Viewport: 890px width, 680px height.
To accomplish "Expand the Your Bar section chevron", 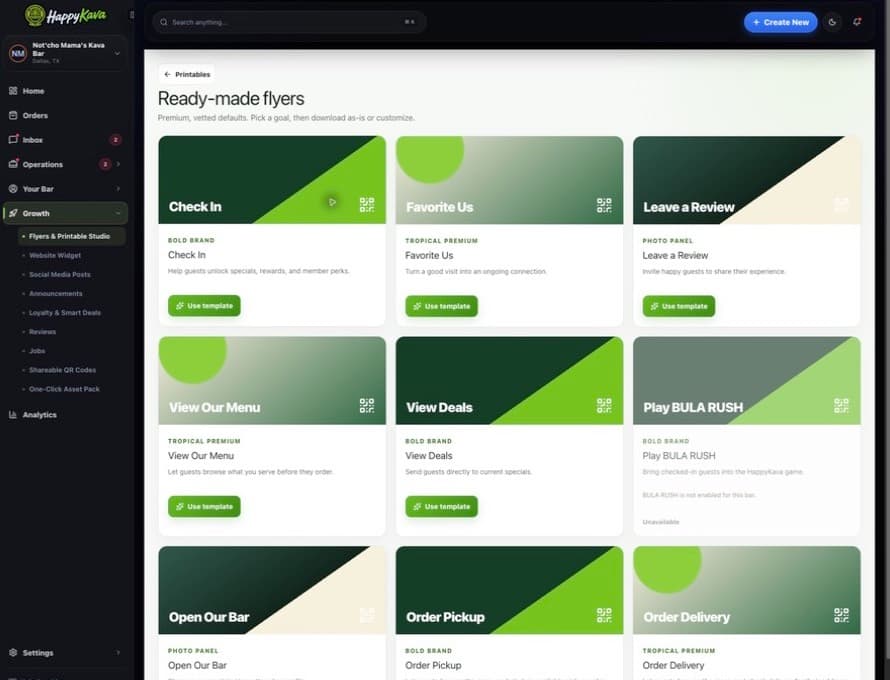I will (x=118, y=188).
